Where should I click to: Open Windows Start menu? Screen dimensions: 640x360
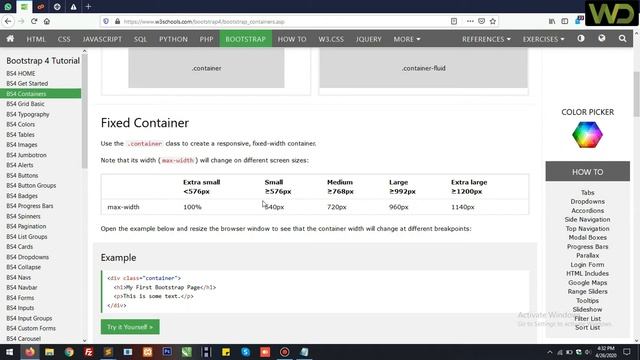9,352
